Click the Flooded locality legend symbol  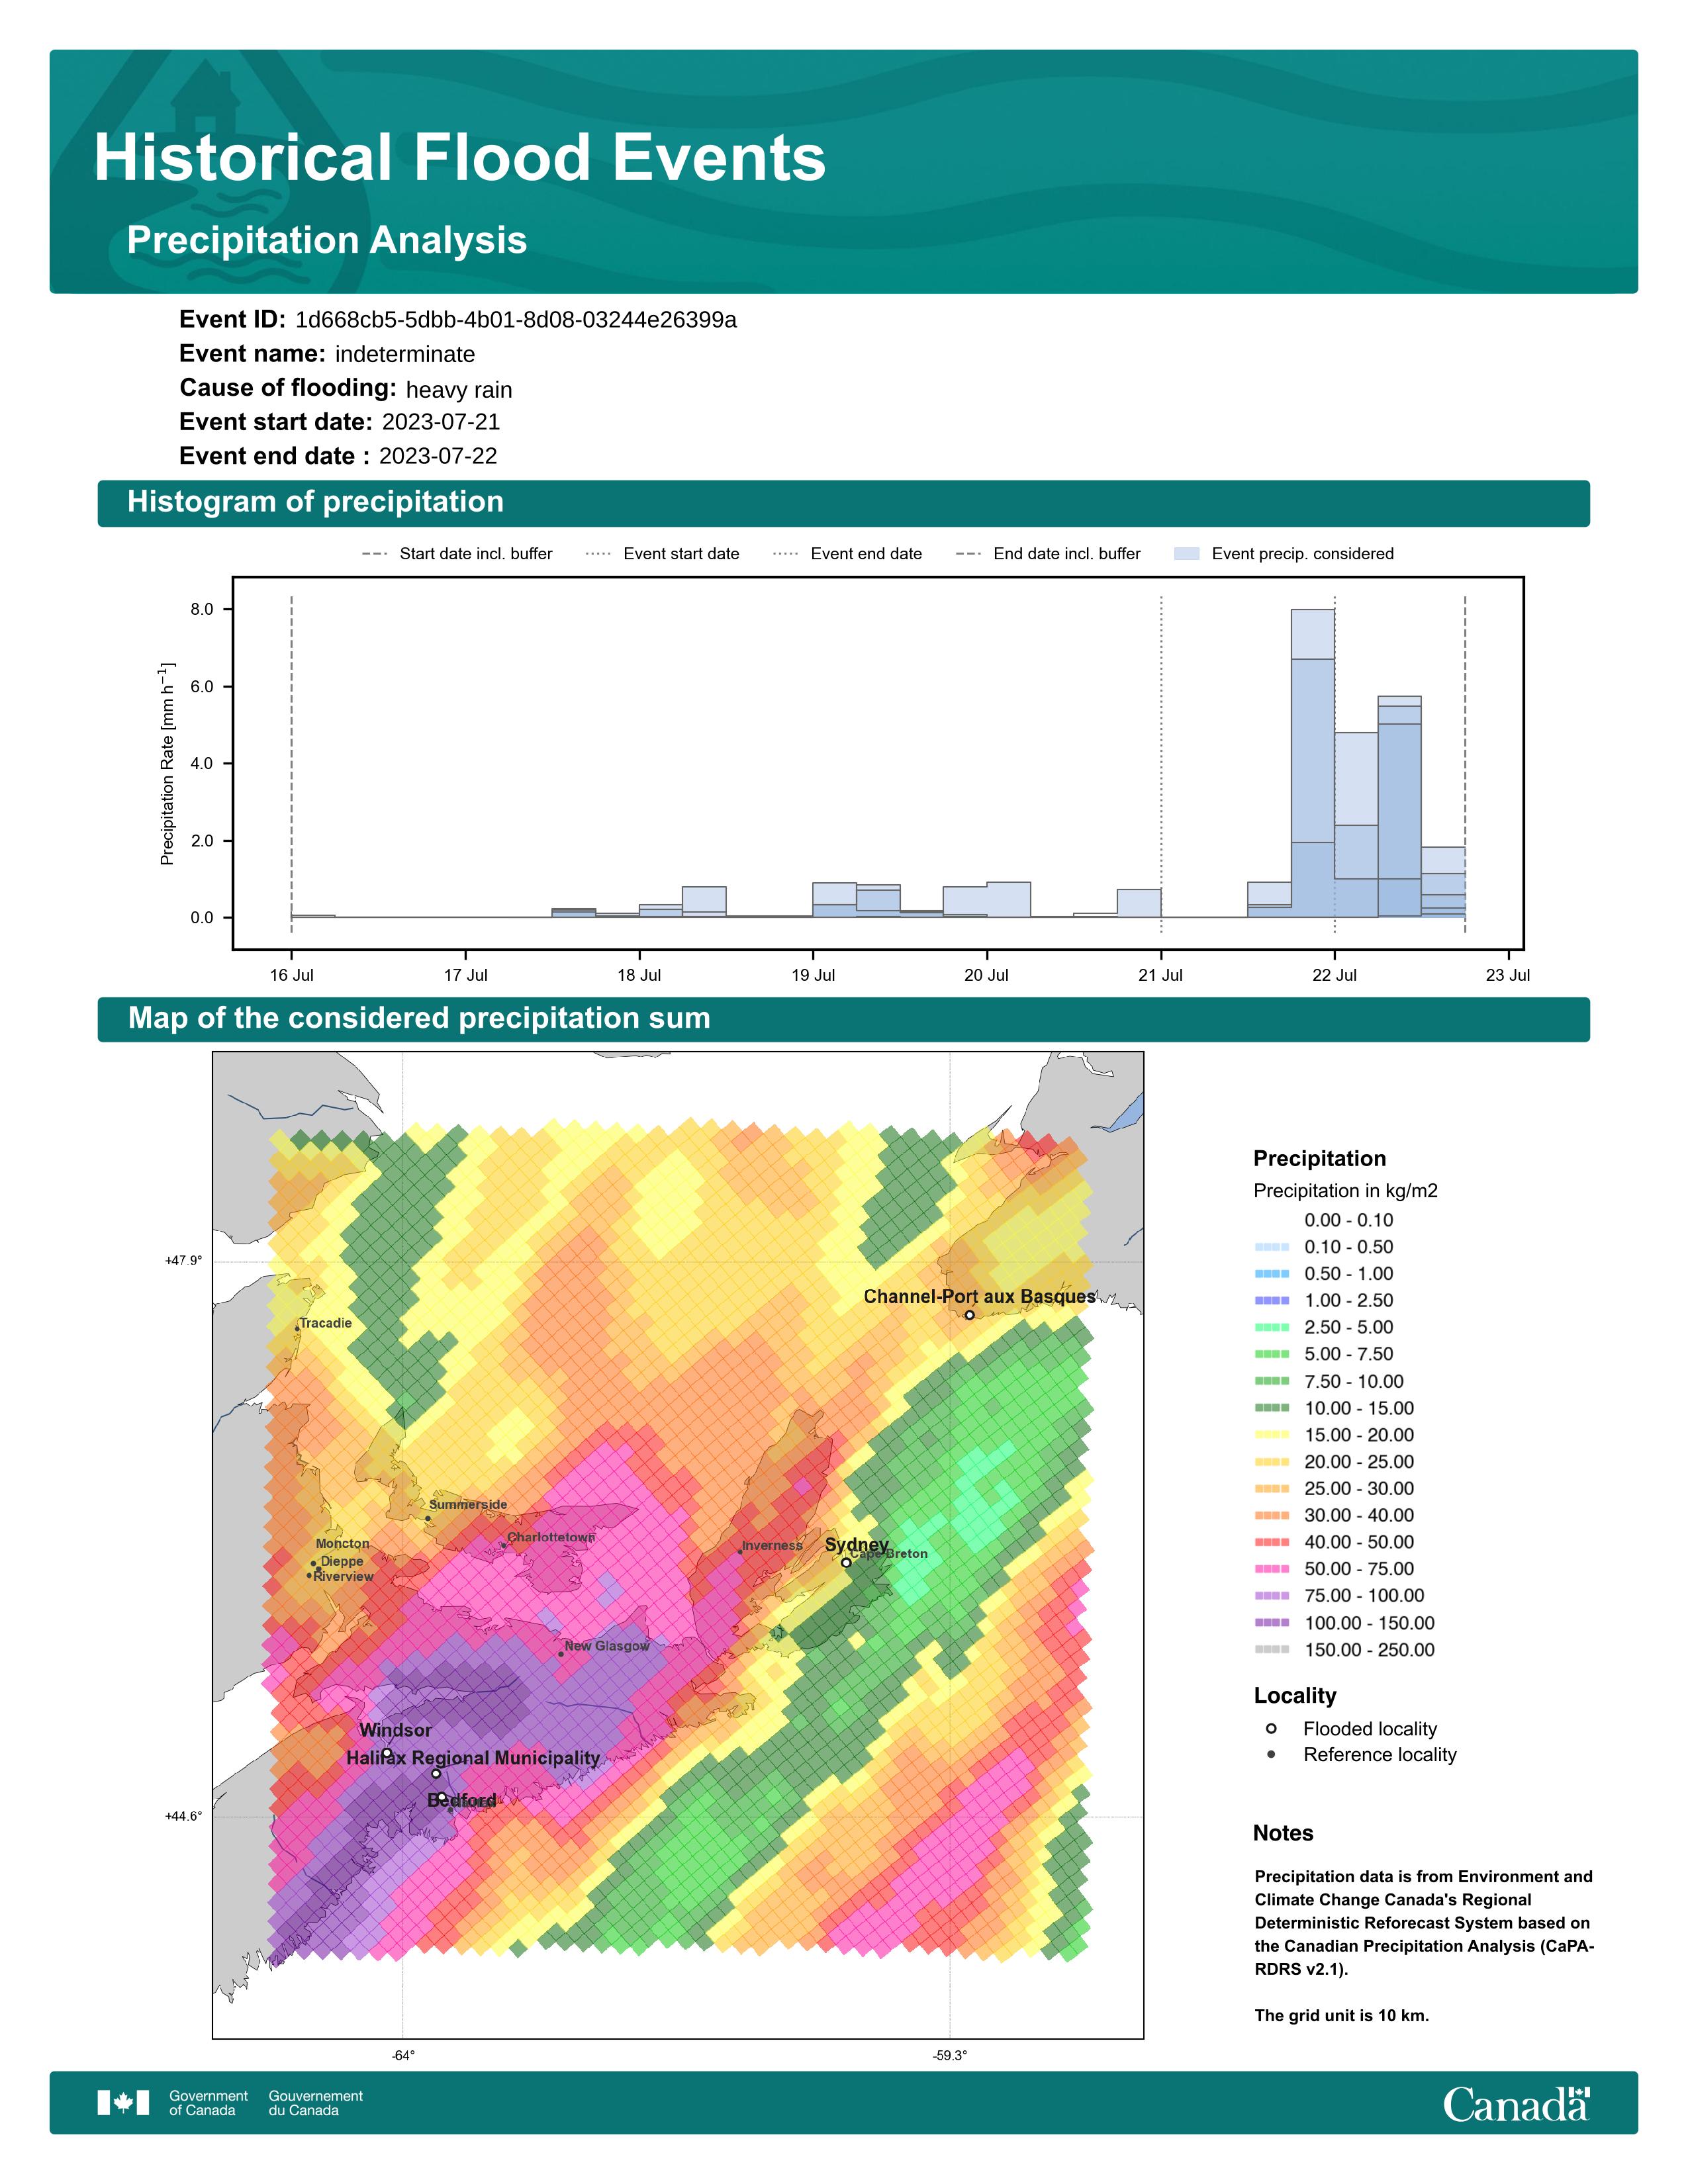1271,1729
